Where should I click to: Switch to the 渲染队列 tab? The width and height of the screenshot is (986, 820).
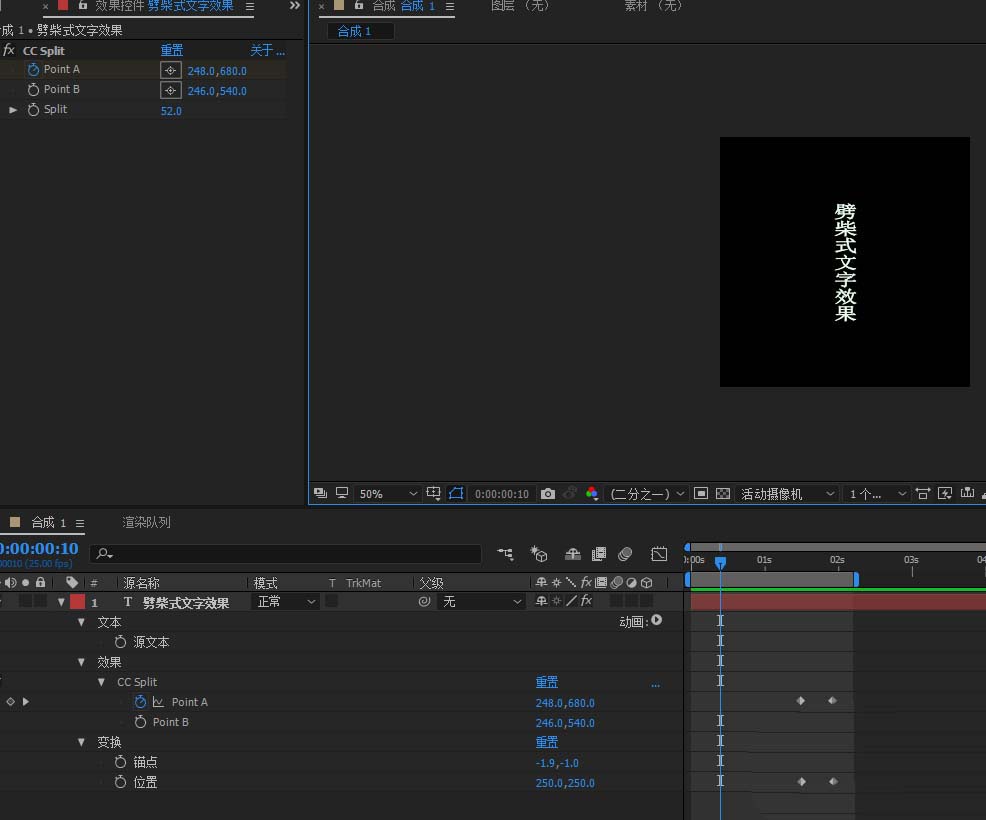[146, 522]
